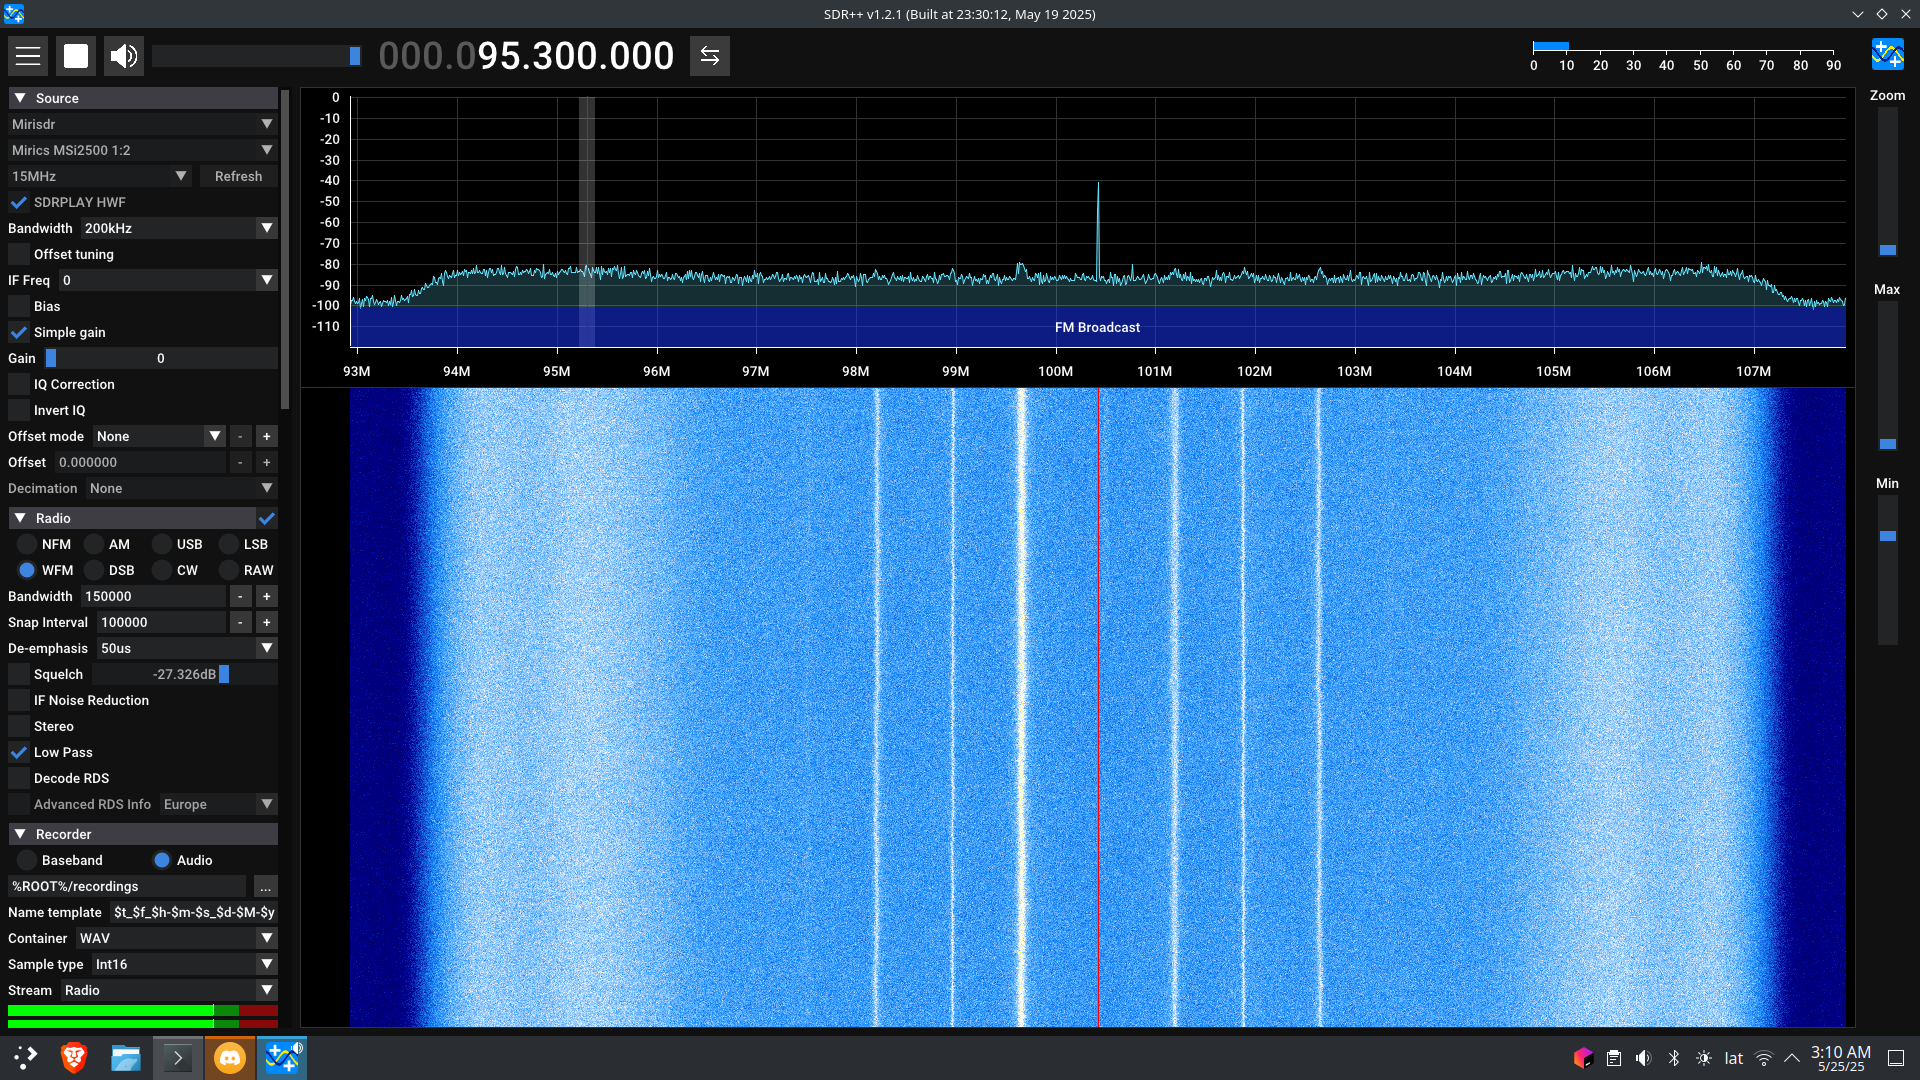Adjust the Gain slider

(x=160, y=358)
